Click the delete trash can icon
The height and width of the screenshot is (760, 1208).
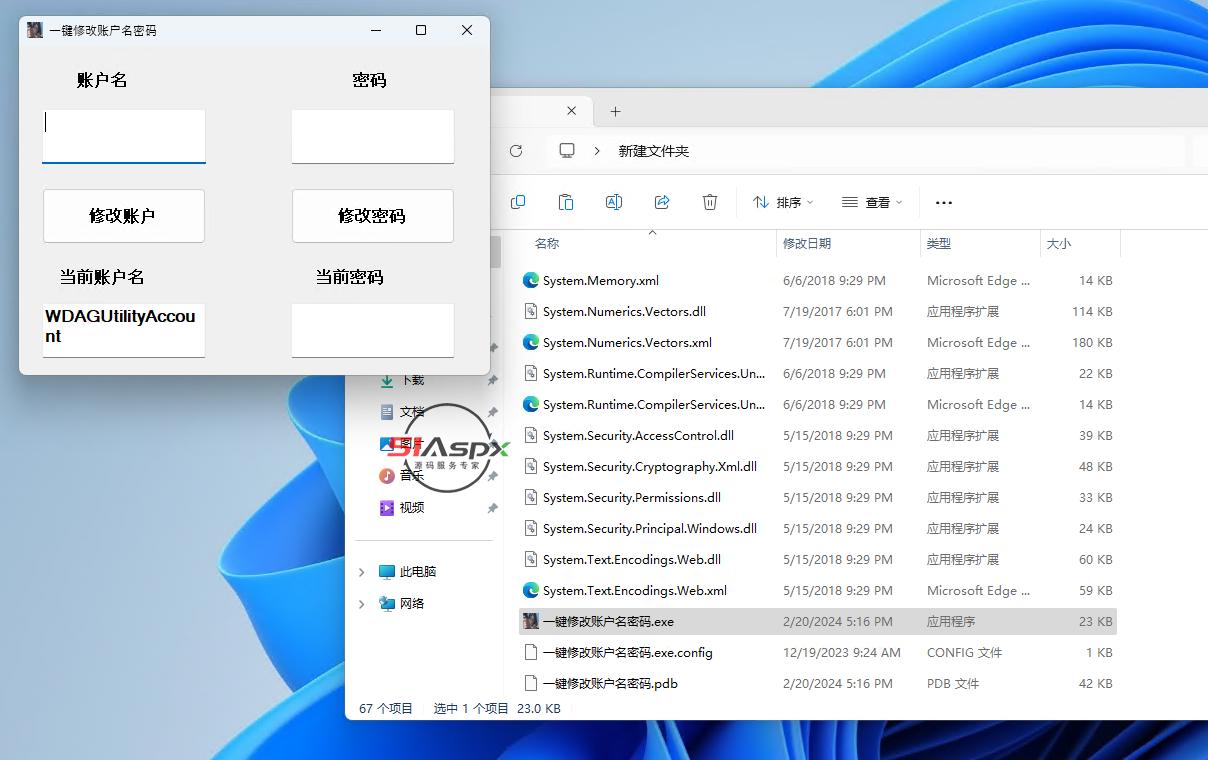(710, 202)
